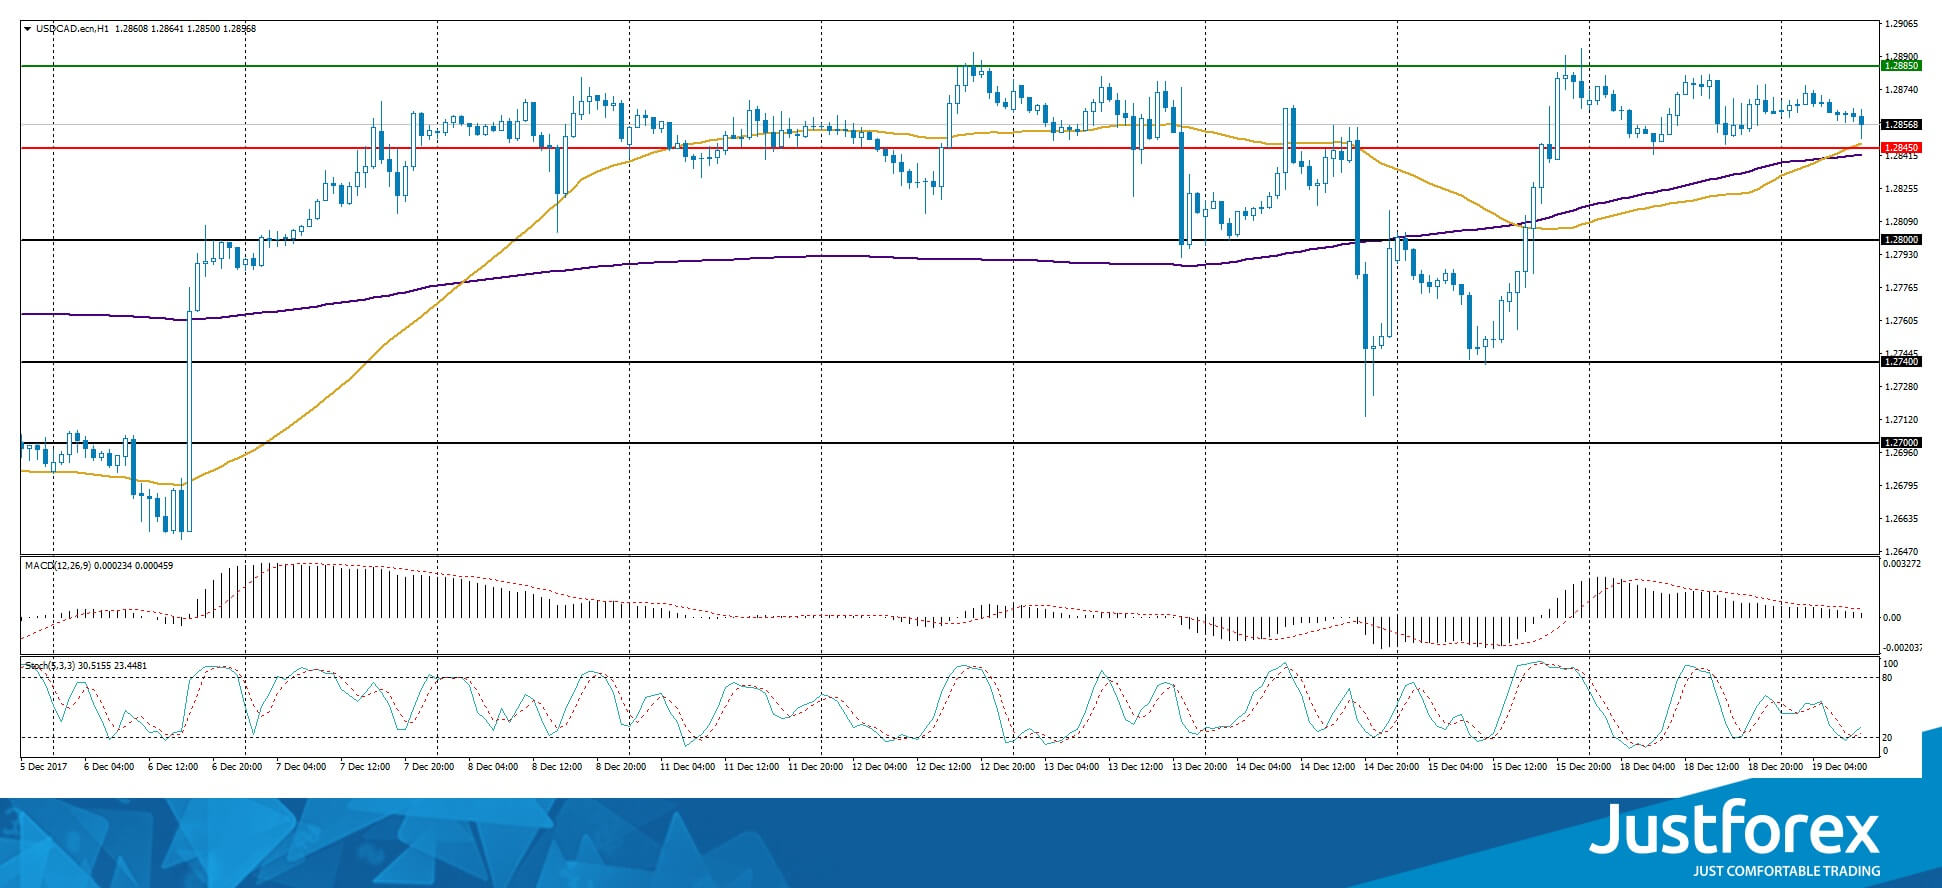Click the Stoch(5,3,3) indicator label

tap(50, 665)
